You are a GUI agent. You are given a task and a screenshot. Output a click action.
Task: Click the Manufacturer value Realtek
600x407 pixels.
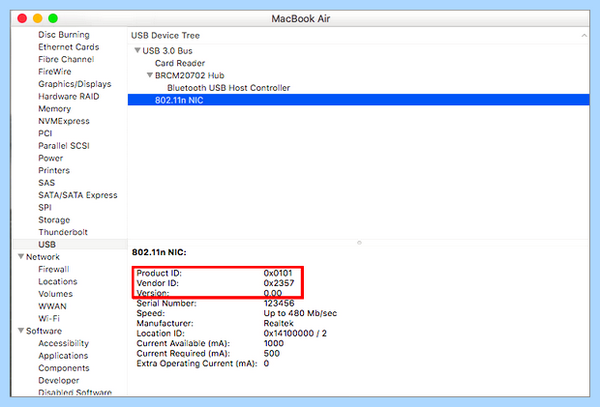point(279,323)
